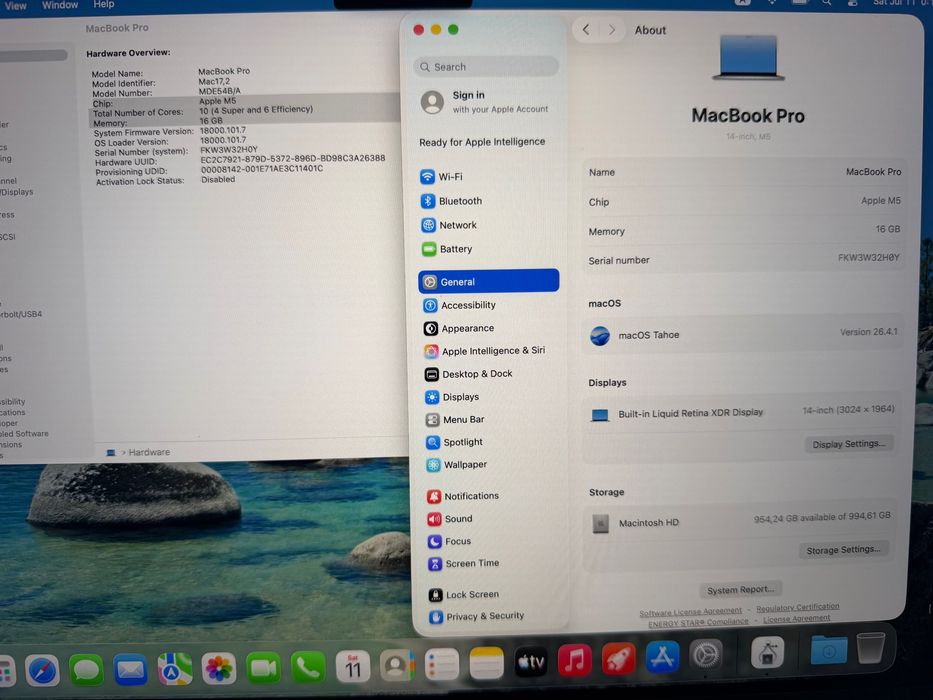Open the Software License Agreement link
The image size is (933, 700).
click(x=691, y=611)
